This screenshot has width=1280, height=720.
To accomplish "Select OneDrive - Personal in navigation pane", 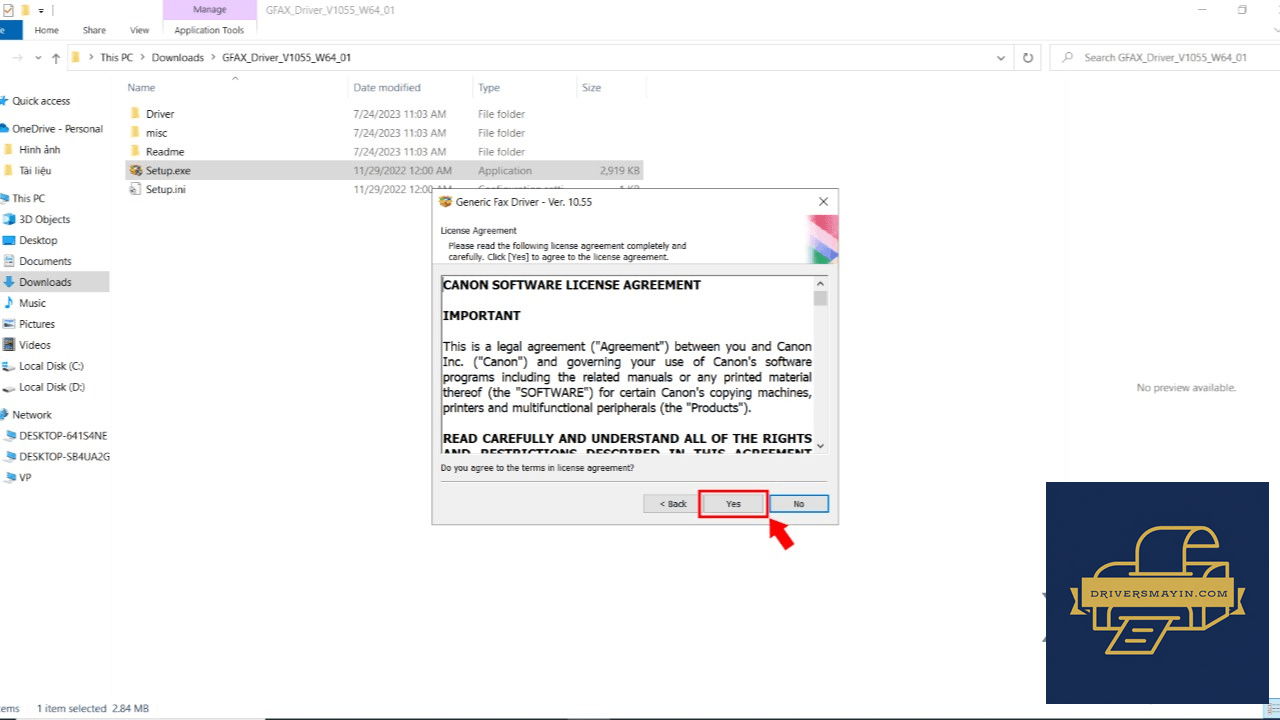I will (57, 129).
